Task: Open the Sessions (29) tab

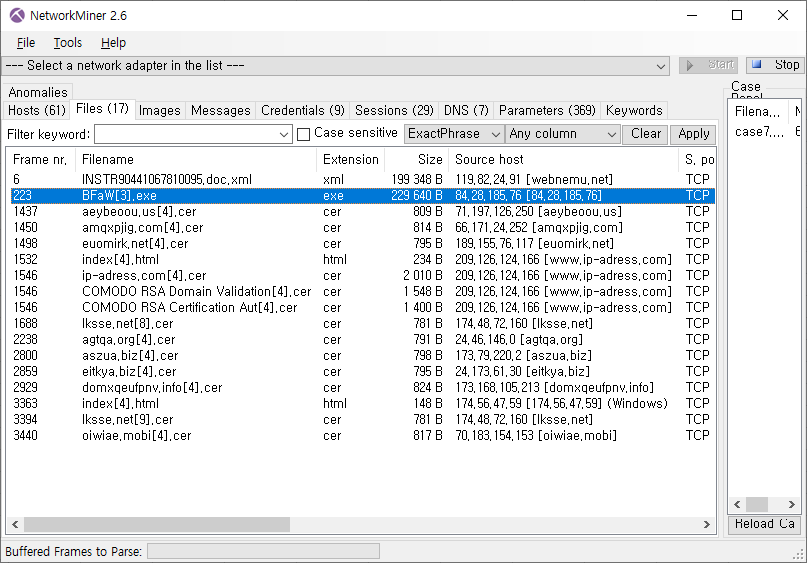Action: [394, 111]
